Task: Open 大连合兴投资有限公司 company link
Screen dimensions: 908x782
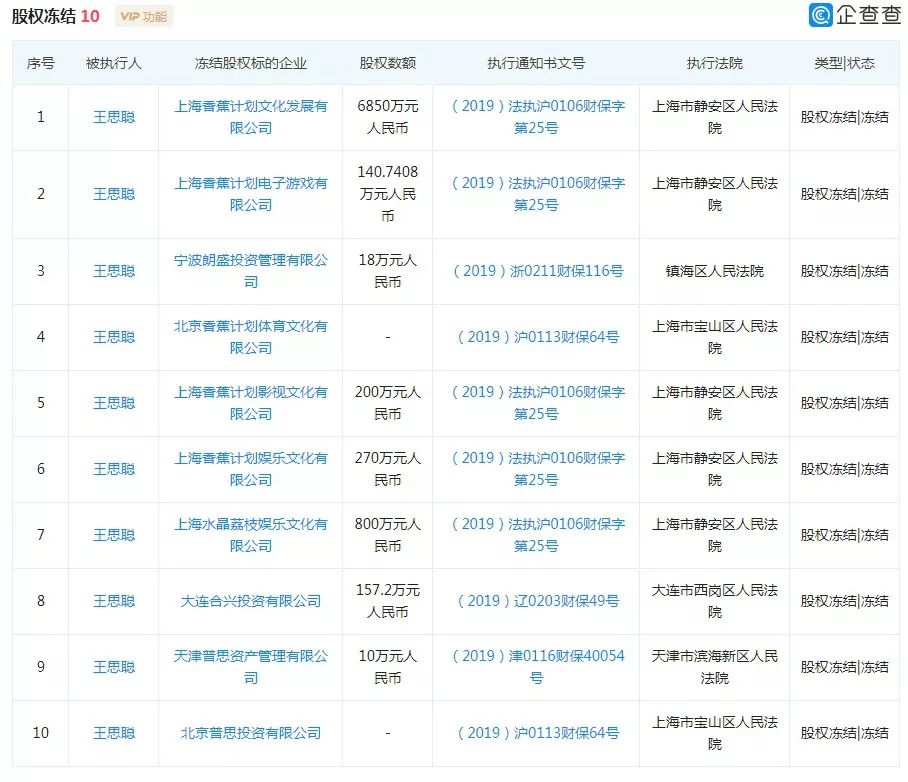Action: point(251,601)
